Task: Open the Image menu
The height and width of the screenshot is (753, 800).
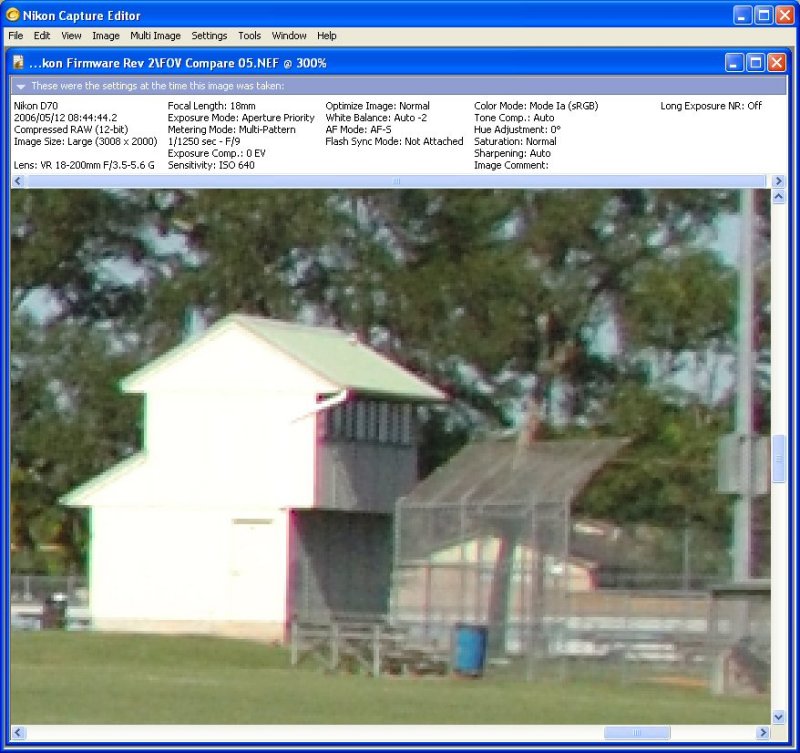Action: point(106,36)
